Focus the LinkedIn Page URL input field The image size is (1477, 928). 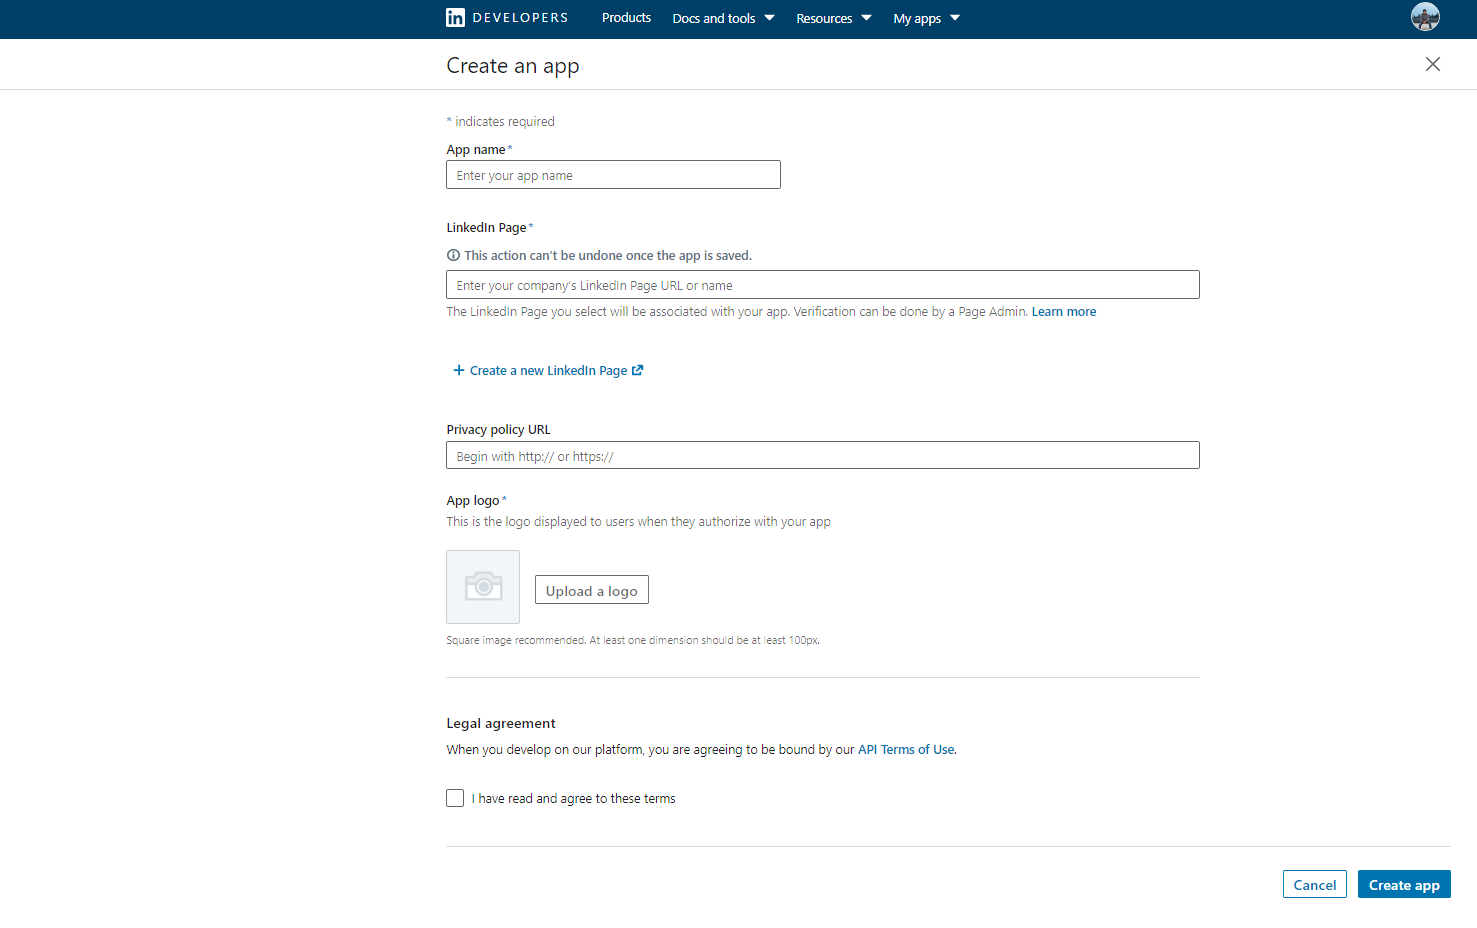coord(823,285)
